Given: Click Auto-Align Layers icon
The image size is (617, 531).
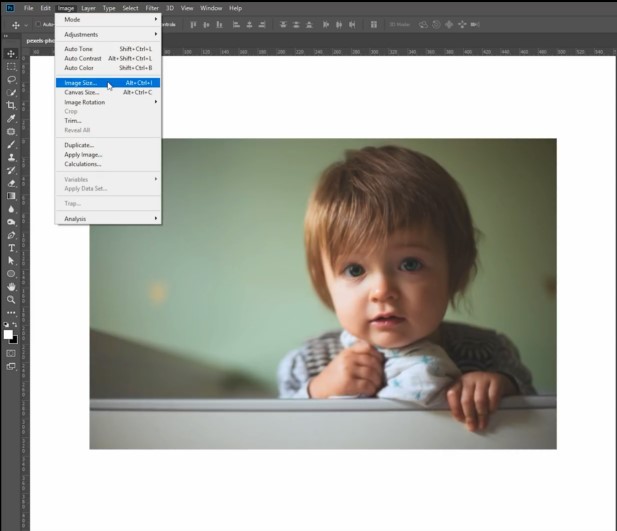Looking at the screenshot, I should [374, 25].
